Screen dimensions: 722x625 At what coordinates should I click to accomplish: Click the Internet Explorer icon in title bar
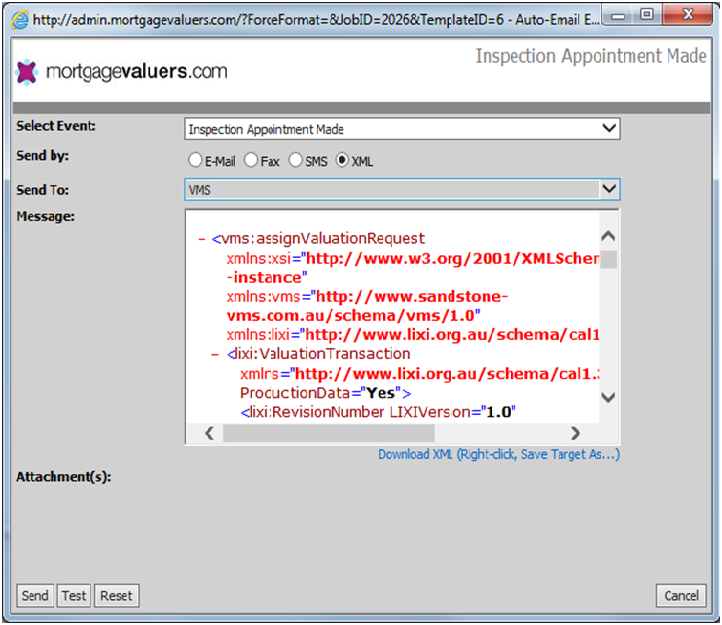click(x=20, y=20)
